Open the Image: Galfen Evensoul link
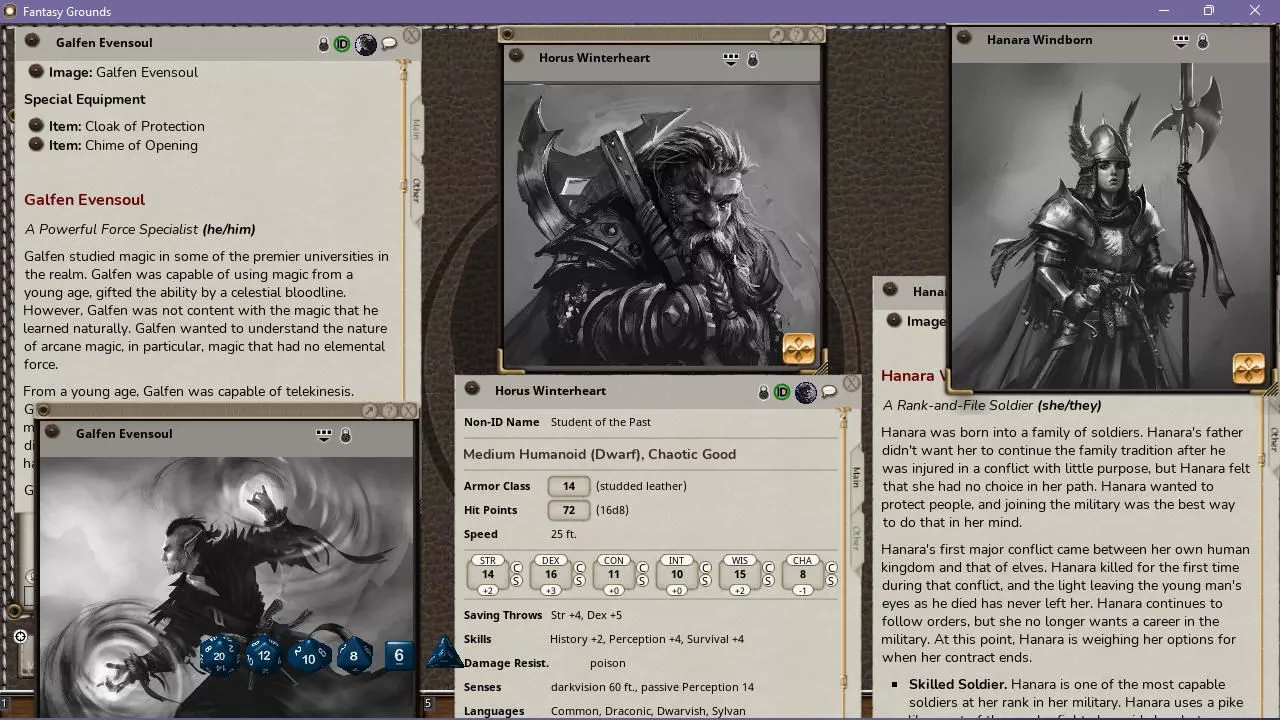The width and height of the screenshot is (1280, 720). coord(36,72)
